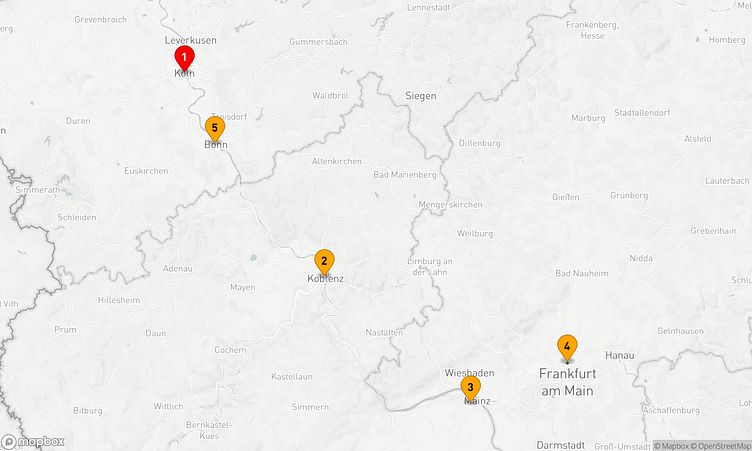752x451 pixels.
Task: Open the © Mapbox attribution link
Action: click(x=672, y=446)
